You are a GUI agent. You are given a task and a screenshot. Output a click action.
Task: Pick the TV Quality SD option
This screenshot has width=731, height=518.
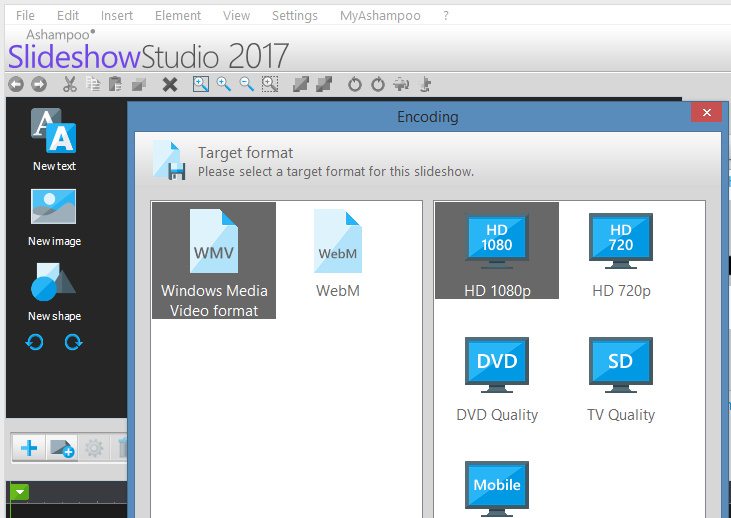click(621, 379)
